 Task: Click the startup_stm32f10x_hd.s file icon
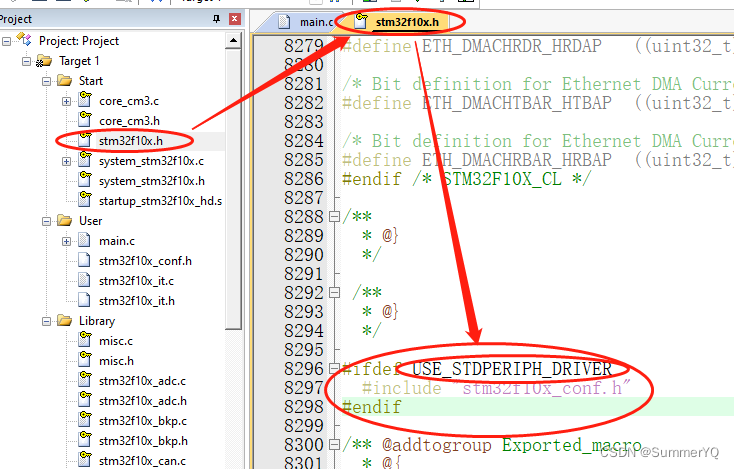coord(85,199)
